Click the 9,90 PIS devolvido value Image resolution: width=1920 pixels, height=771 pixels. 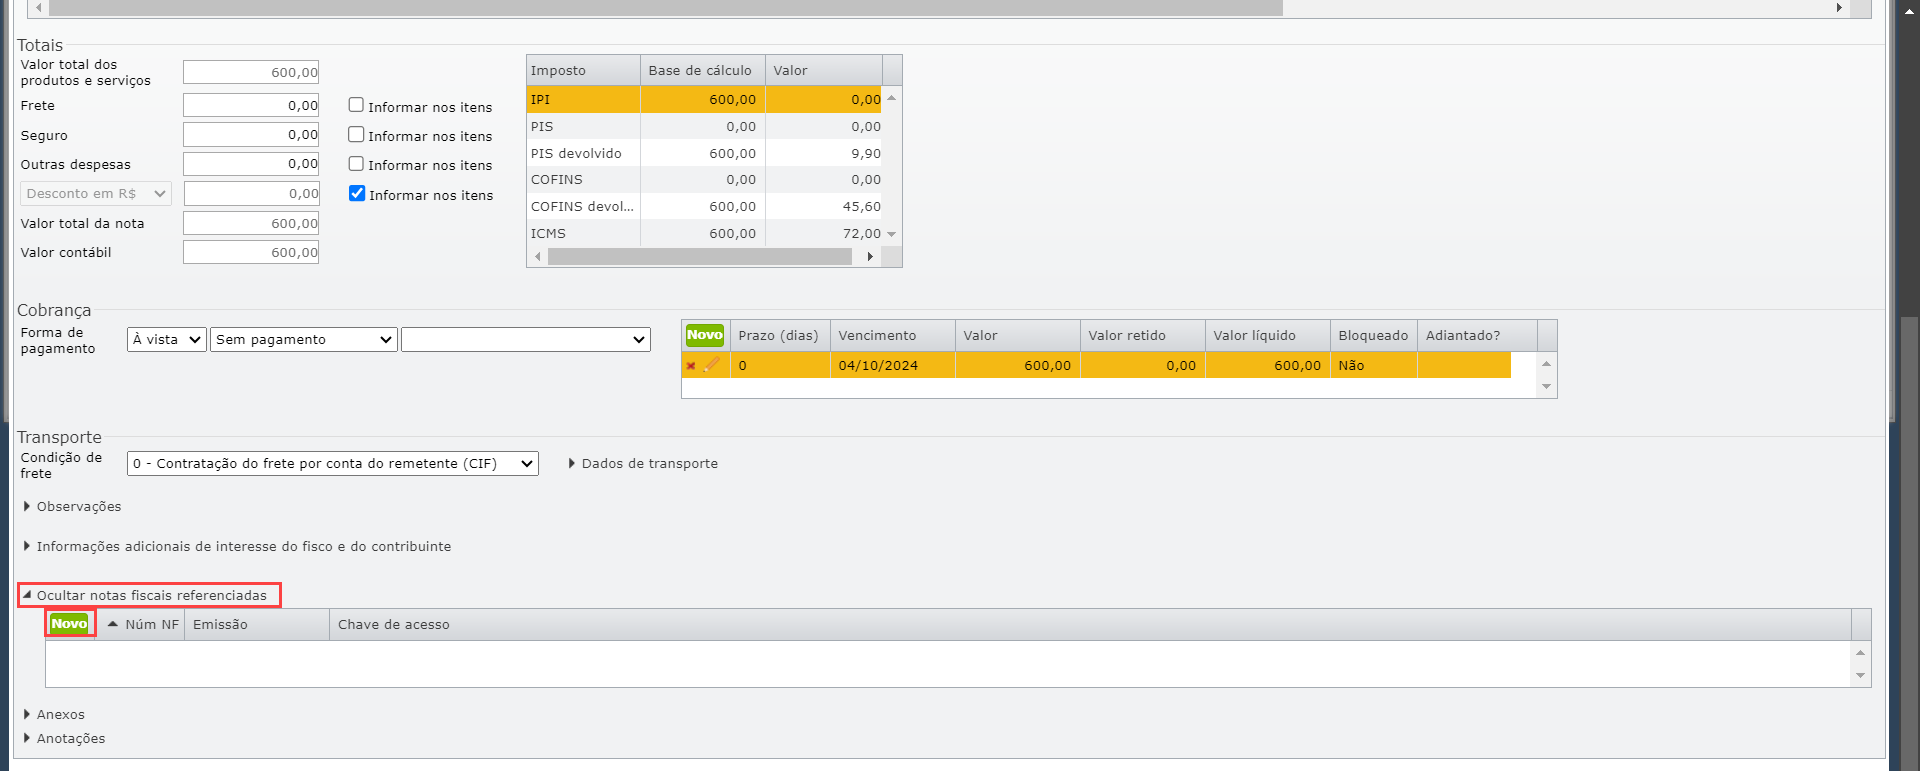(824, 153)
